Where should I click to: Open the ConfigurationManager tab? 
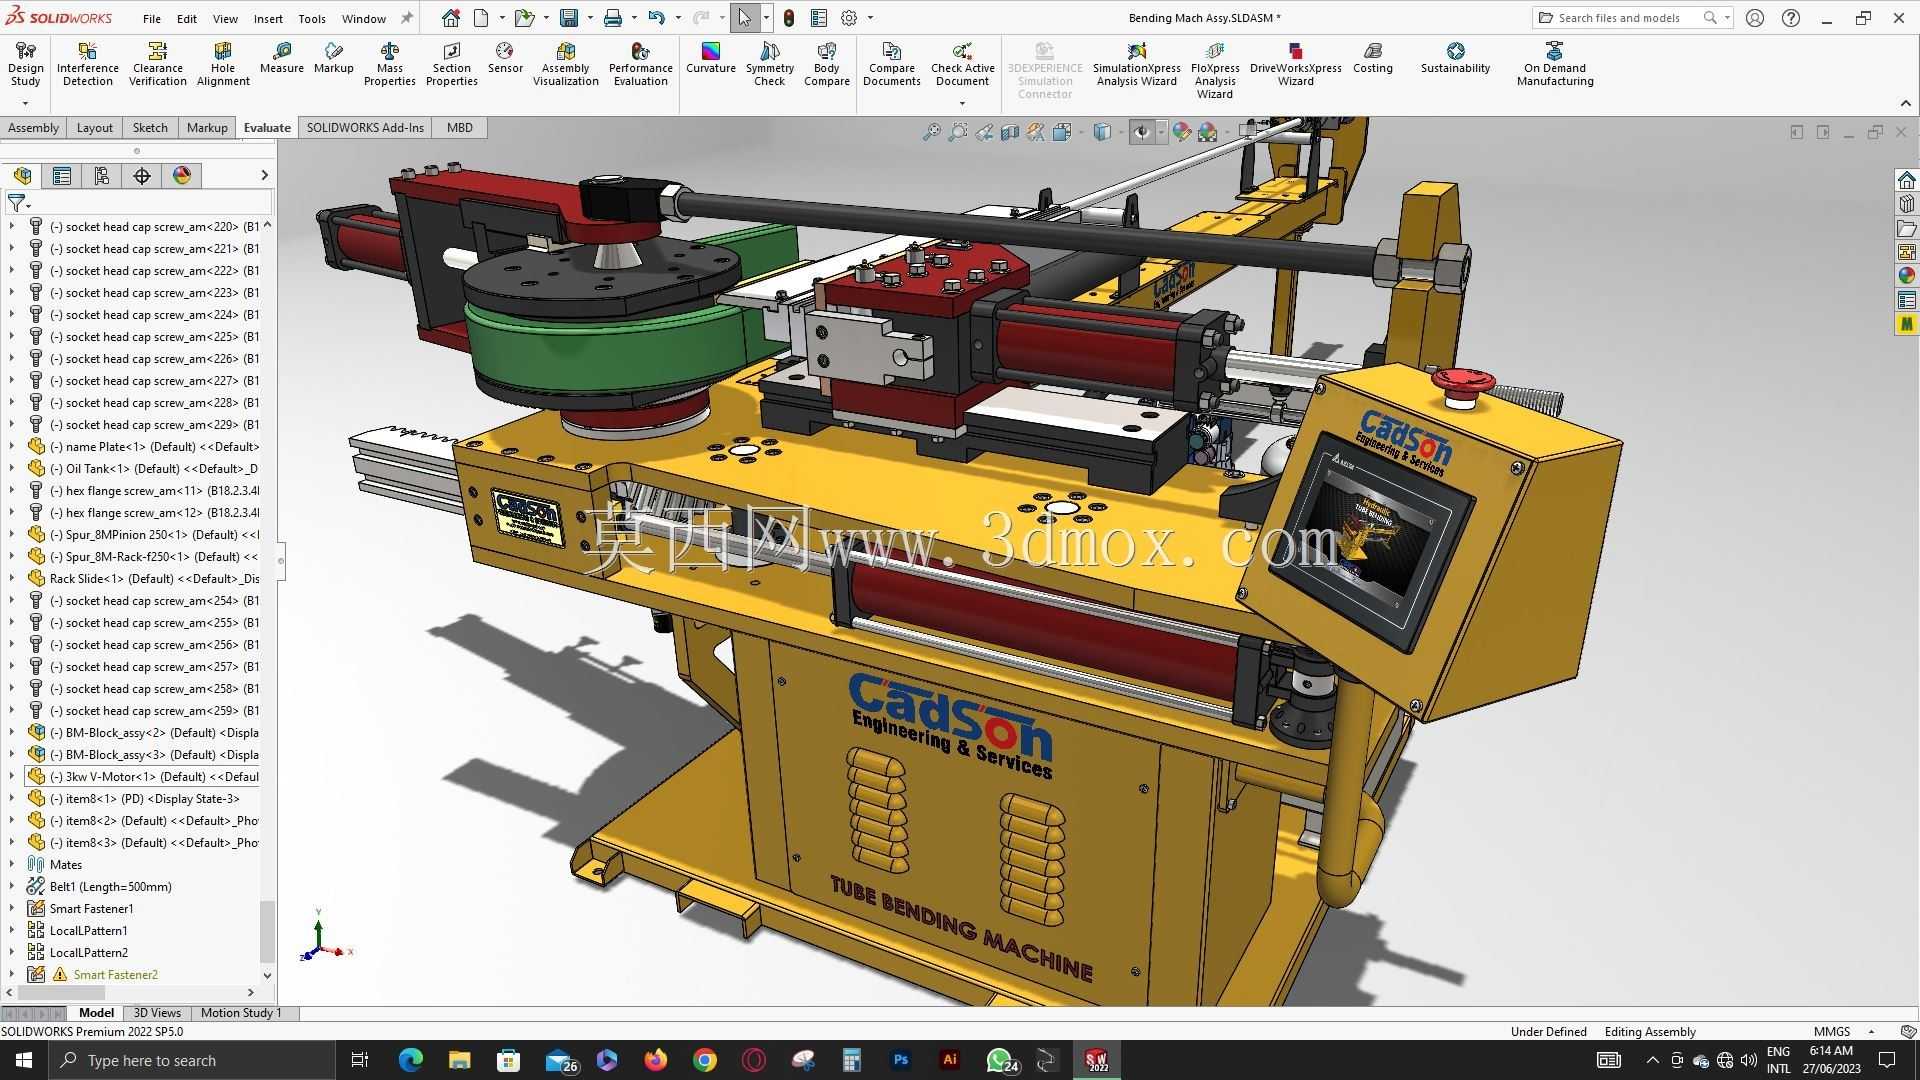coord(102,176)
